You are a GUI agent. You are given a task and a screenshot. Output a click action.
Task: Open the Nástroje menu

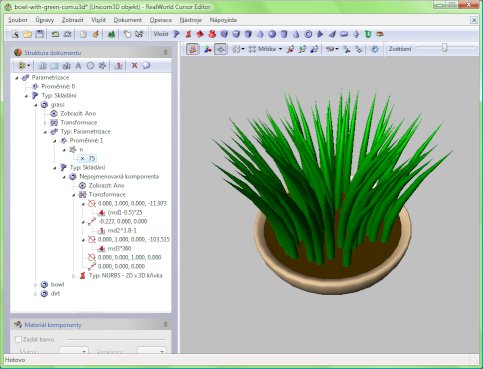pos(191,20)
